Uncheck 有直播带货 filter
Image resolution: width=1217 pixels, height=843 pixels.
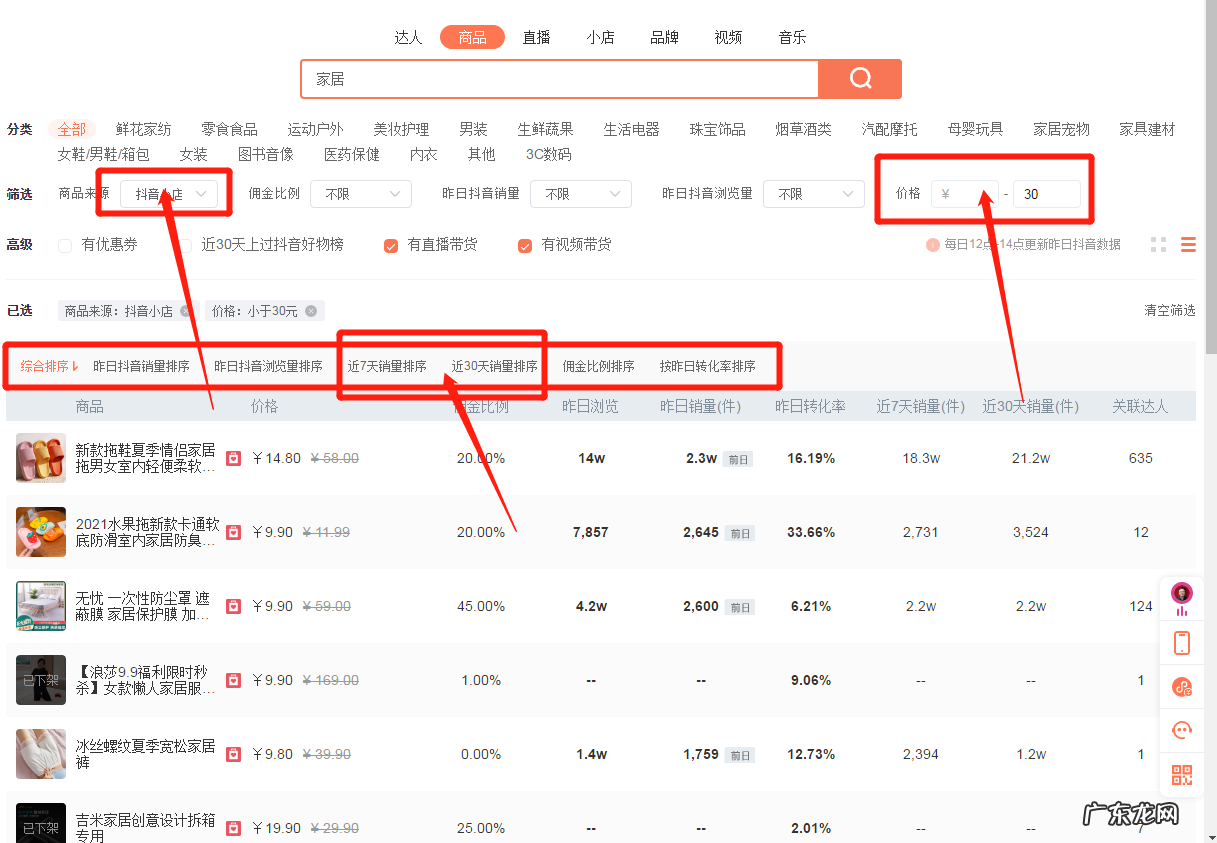[390, 244]
